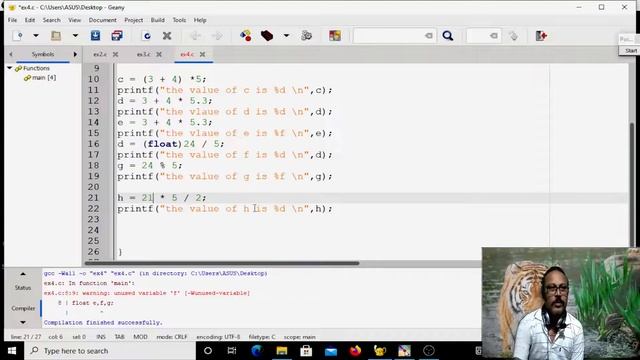Screen dimensions: 640x360
Task: Save the current file with the Save icon
Action: [96, 36]
